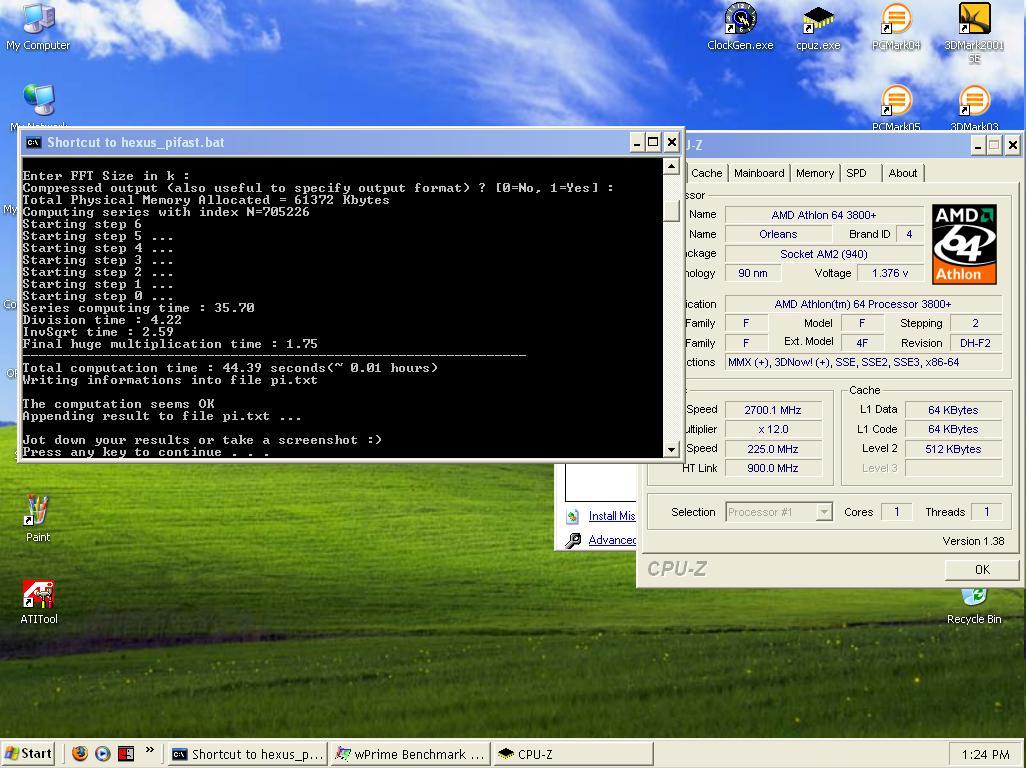Click the Advanced link in background window
The width and height of the screenshot is (1026, 770).
612,540
